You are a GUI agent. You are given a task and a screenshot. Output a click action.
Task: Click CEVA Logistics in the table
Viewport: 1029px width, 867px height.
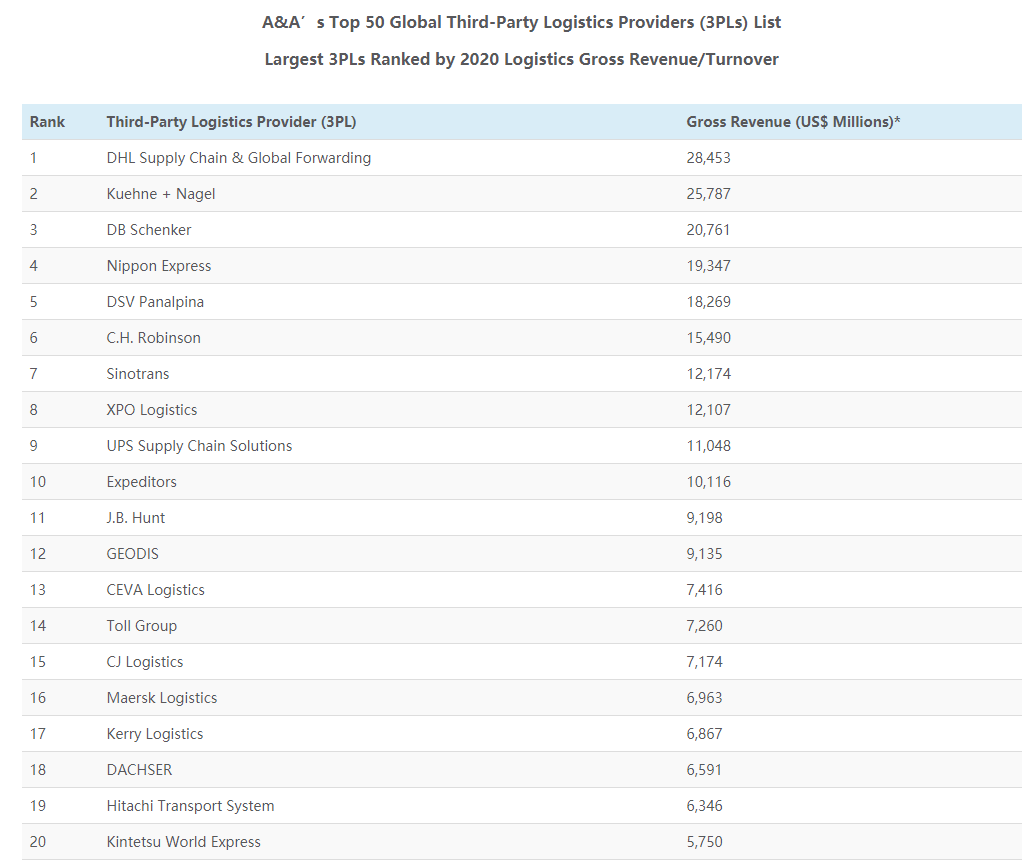tap(155, 590)
